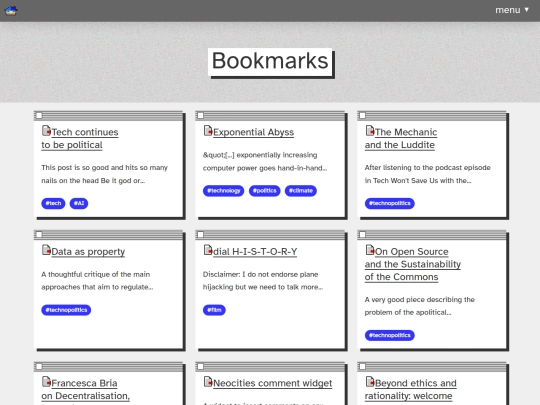Click document icon beside Data as property
Screen dimensions: 540x405
coord(46,250)
